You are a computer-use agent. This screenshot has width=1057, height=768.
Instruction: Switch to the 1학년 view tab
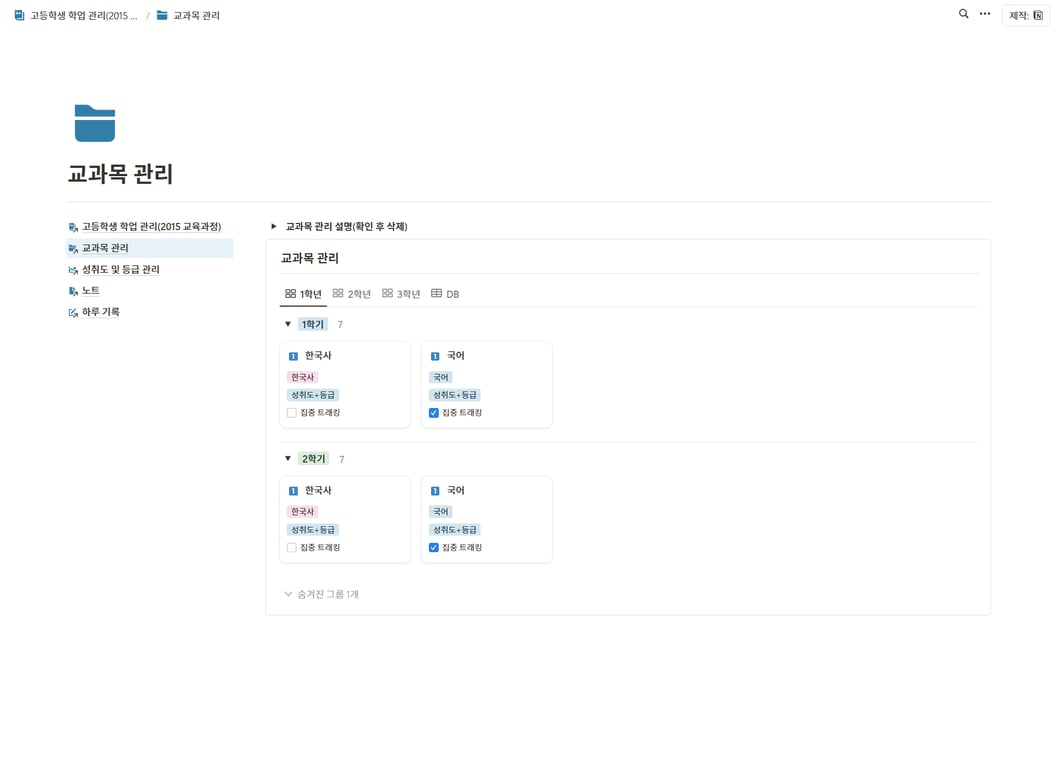point(303,294)
